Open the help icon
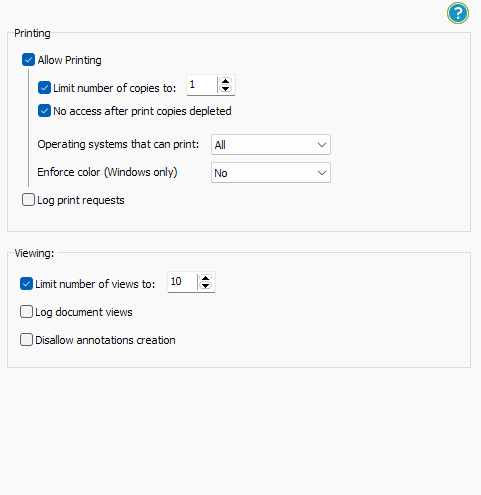 coord(458,13)
